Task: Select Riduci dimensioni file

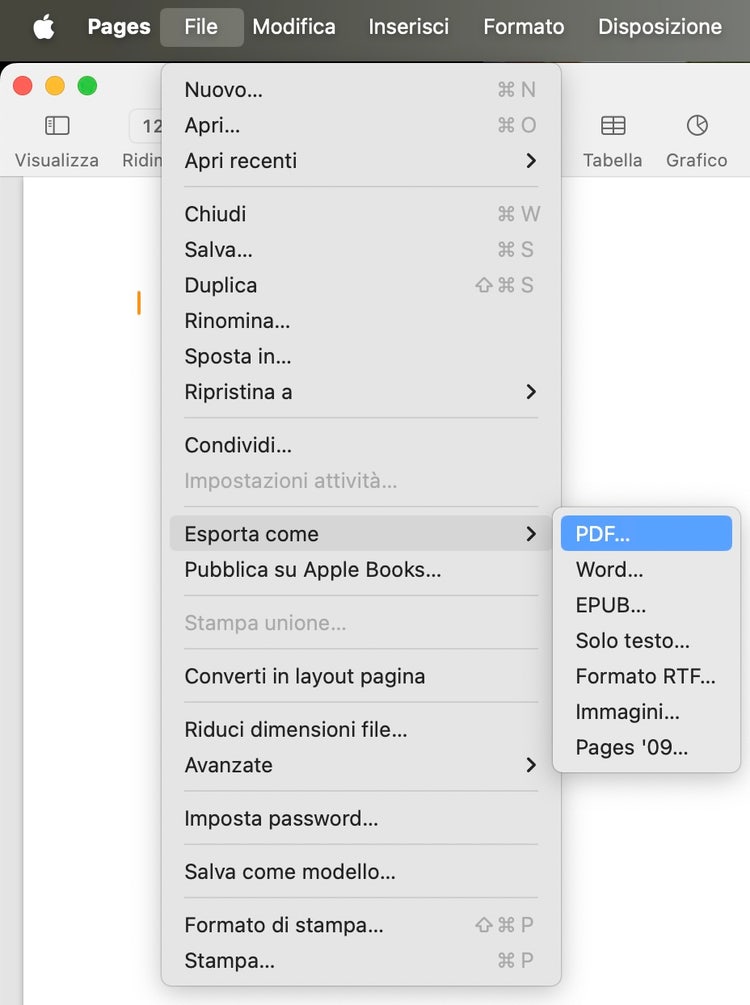Action: [x=295, y=730]
